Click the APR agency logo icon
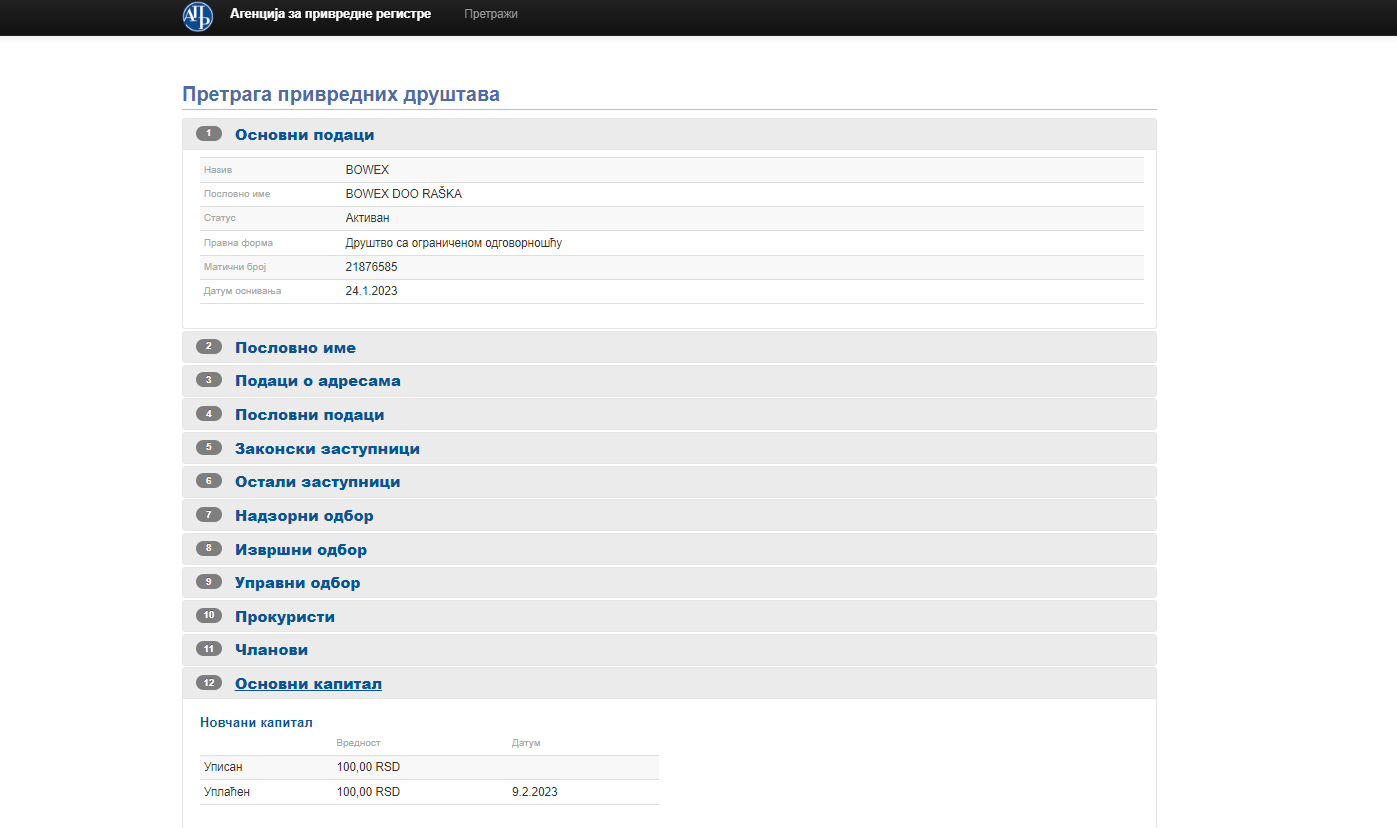 pos(198,16)
